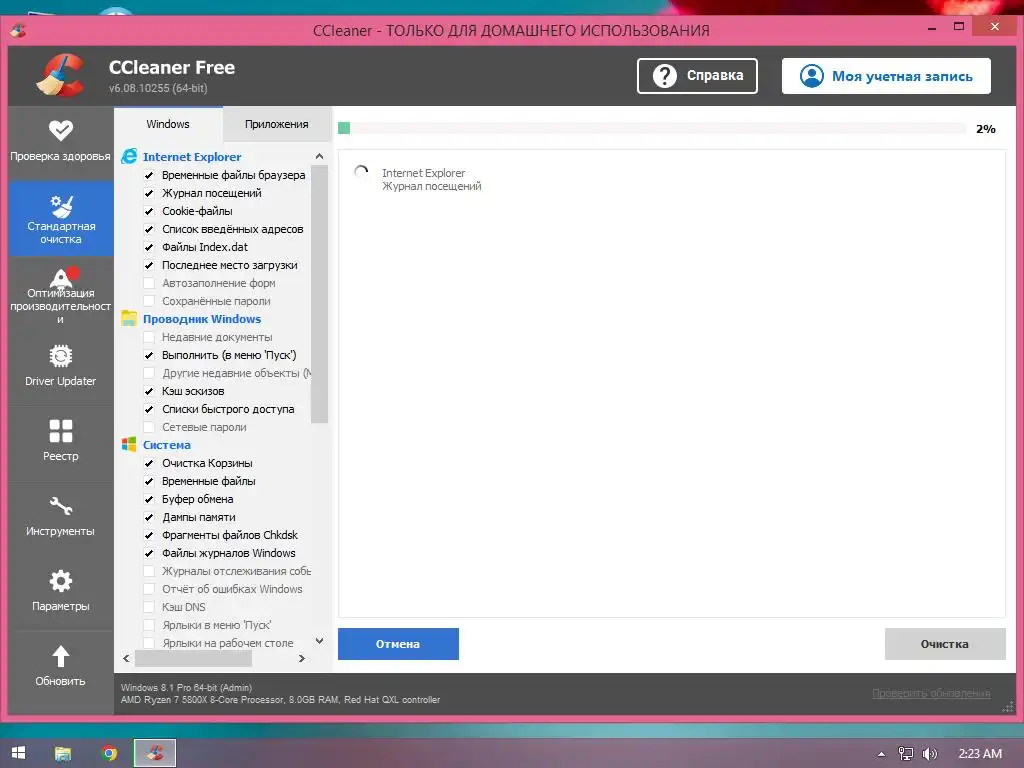Uncheck Cookie-файлы checkbox
The image size is (1024, 768).
149,211
